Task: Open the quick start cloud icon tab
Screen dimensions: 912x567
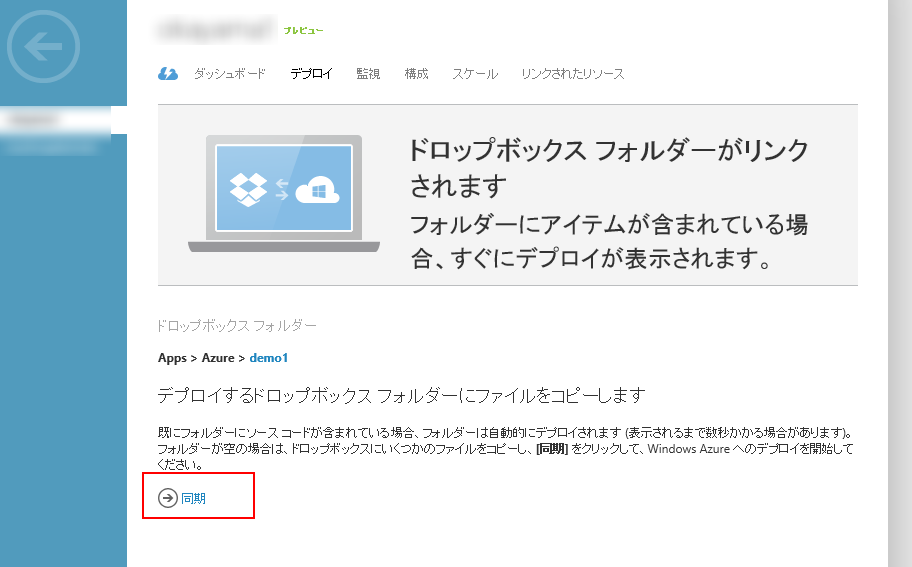Action: pos(168,74)
